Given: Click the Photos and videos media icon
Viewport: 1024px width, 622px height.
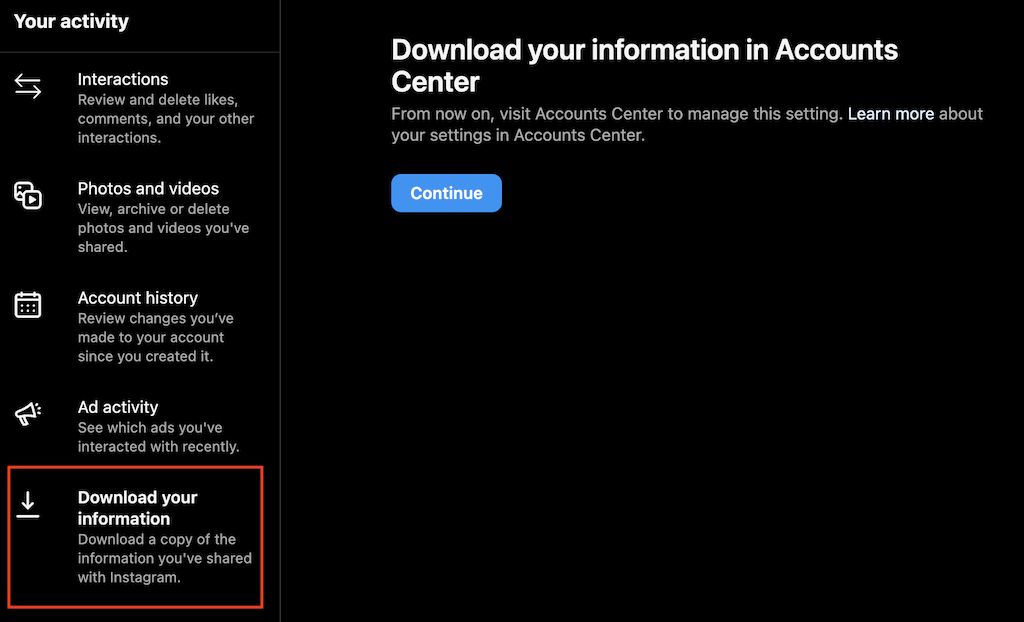Looking at the screenshot, I should pos(28,195).
